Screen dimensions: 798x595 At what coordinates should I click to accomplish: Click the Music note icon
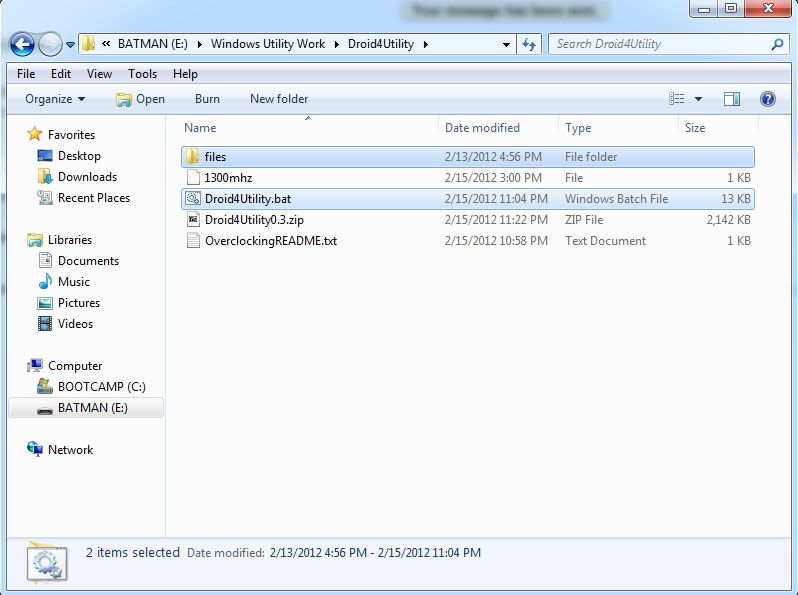(x=45, y=281)
